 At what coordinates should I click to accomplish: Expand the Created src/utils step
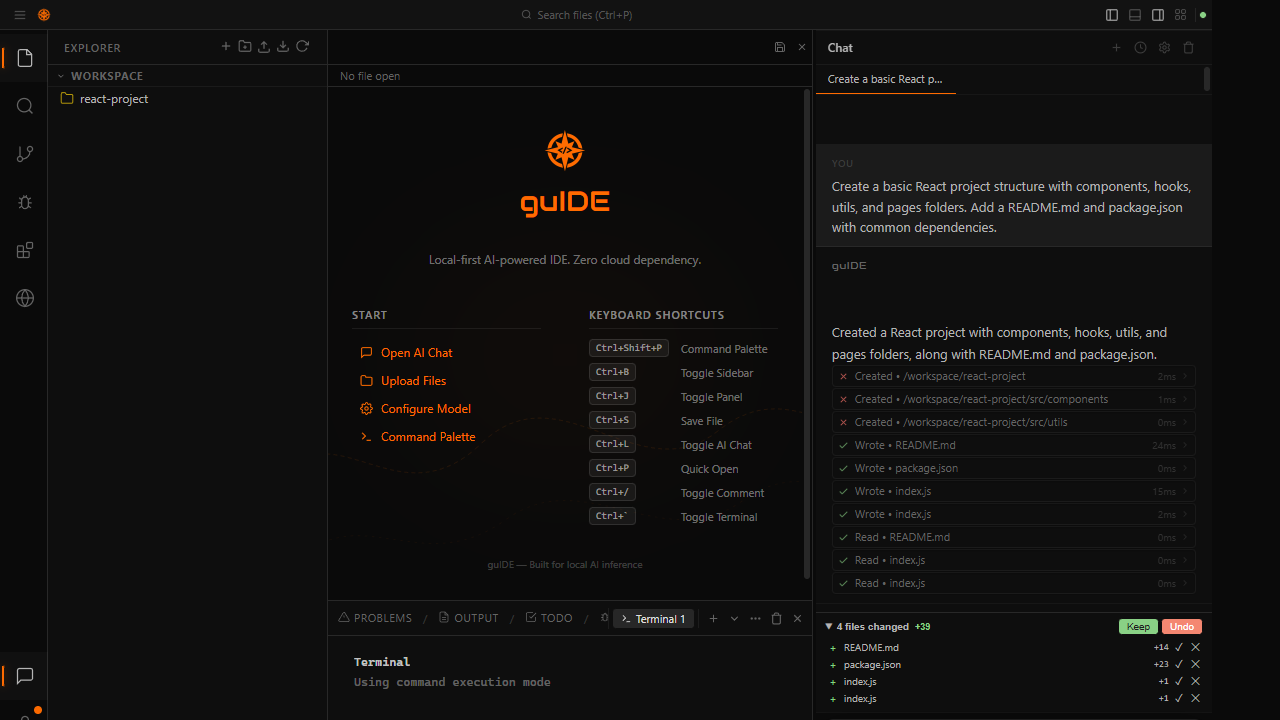(1014, 423)
